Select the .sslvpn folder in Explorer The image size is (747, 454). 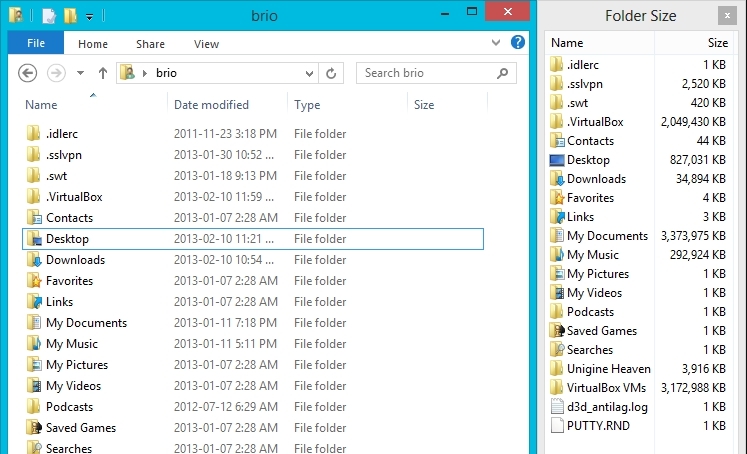253,155
